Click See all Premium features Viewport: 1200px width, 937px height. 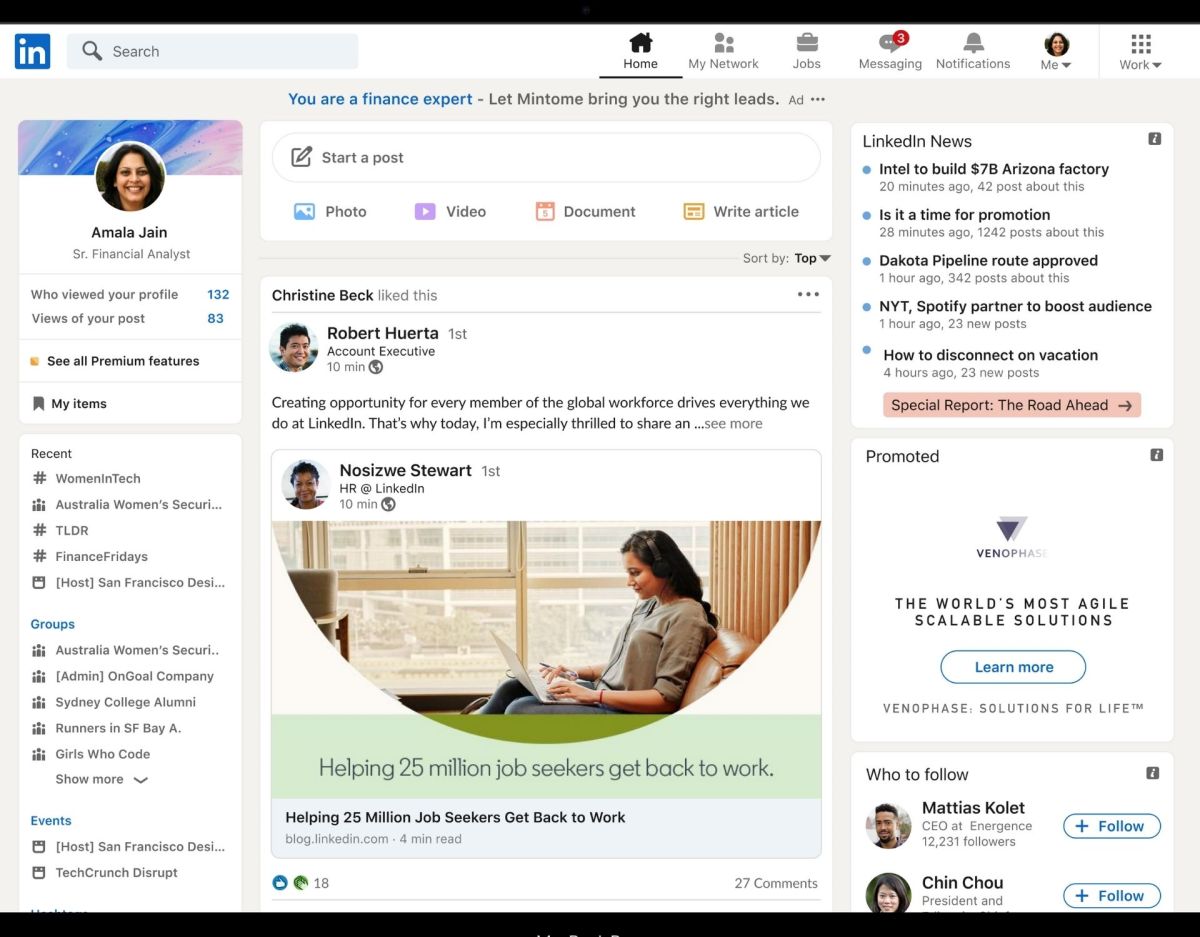tap(123, 361)
